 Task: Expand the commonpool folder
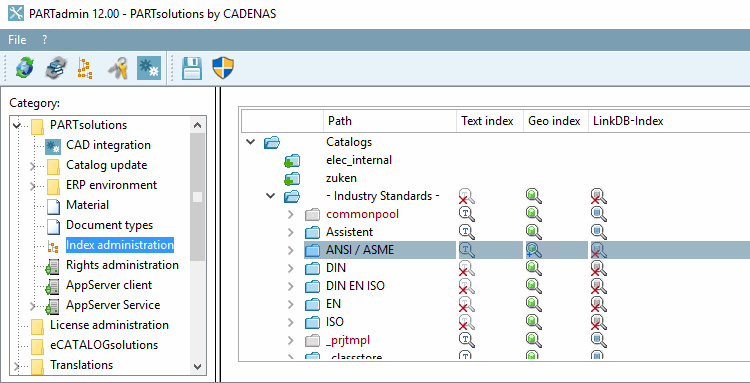pos(290,214)
